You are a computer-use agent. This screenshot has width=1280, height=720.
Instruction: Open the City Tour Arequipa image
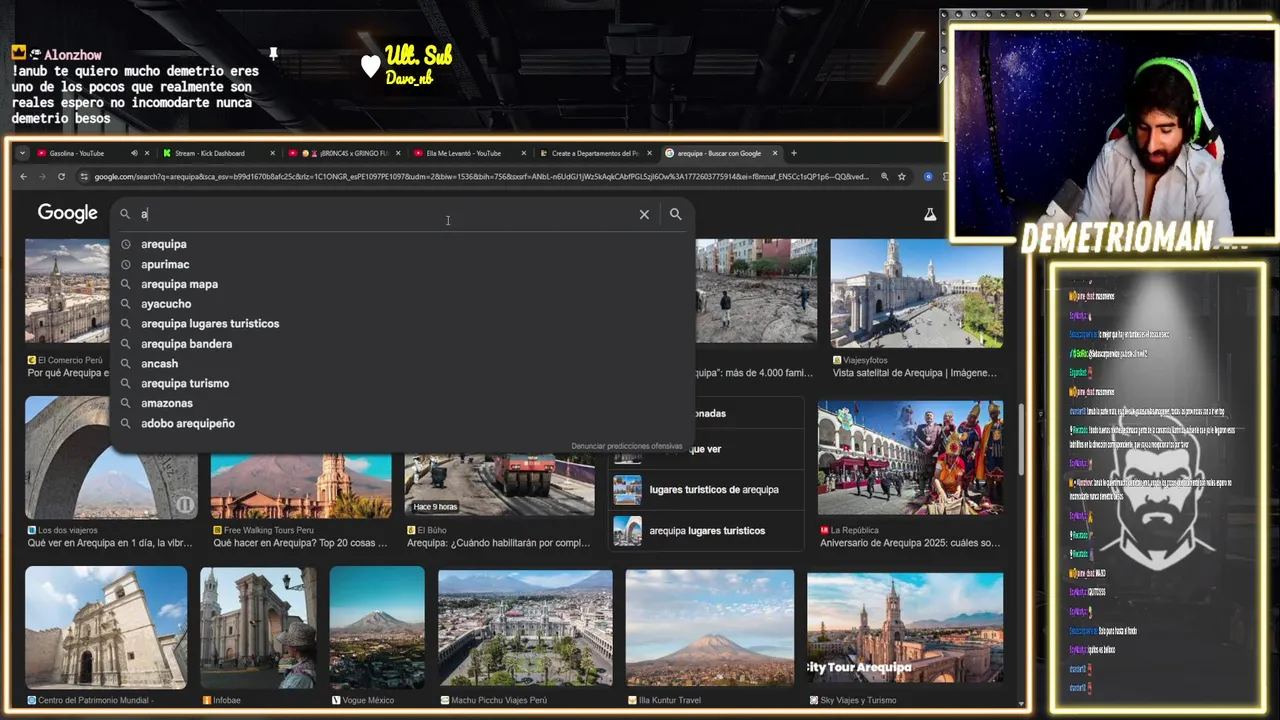(905, 627)
